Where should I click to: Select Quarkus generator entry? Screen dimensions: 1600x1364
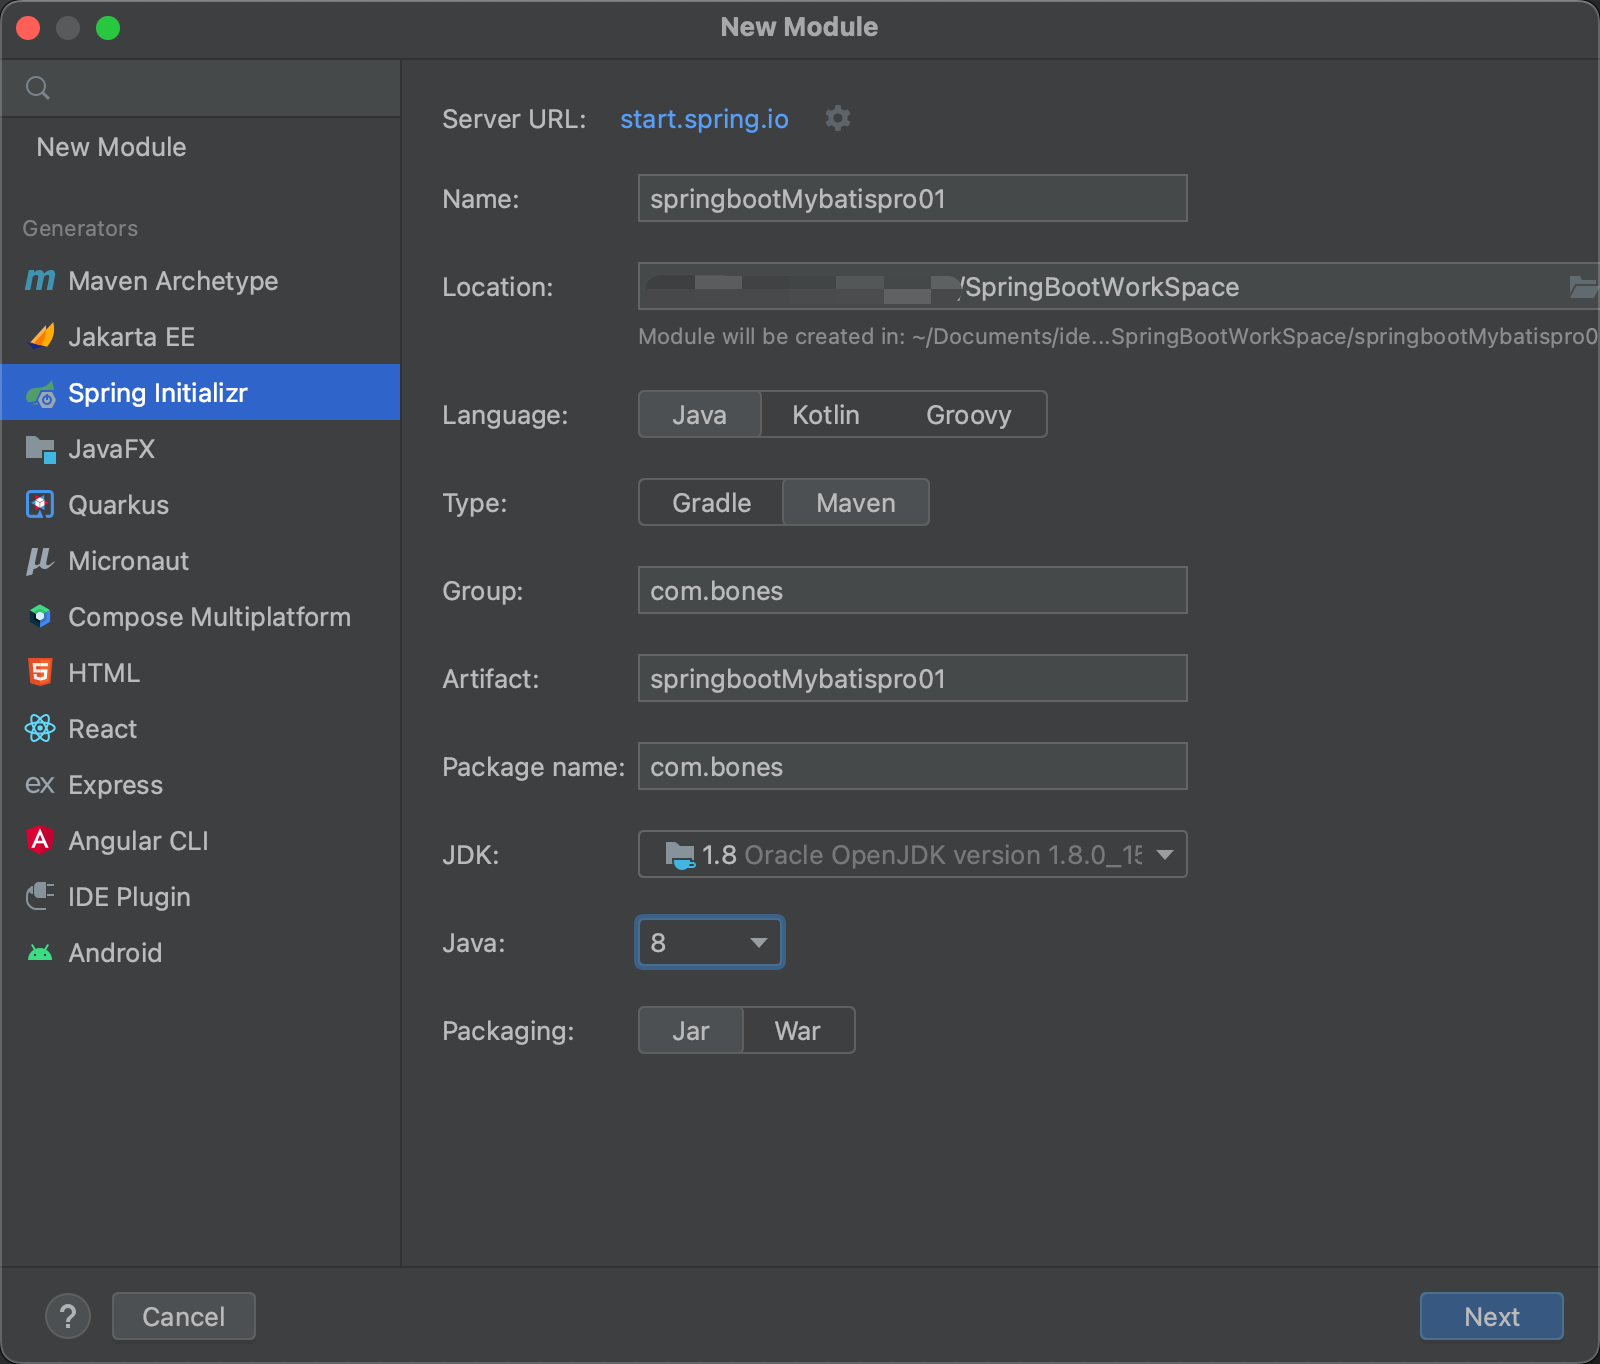(x=200, y=505)
